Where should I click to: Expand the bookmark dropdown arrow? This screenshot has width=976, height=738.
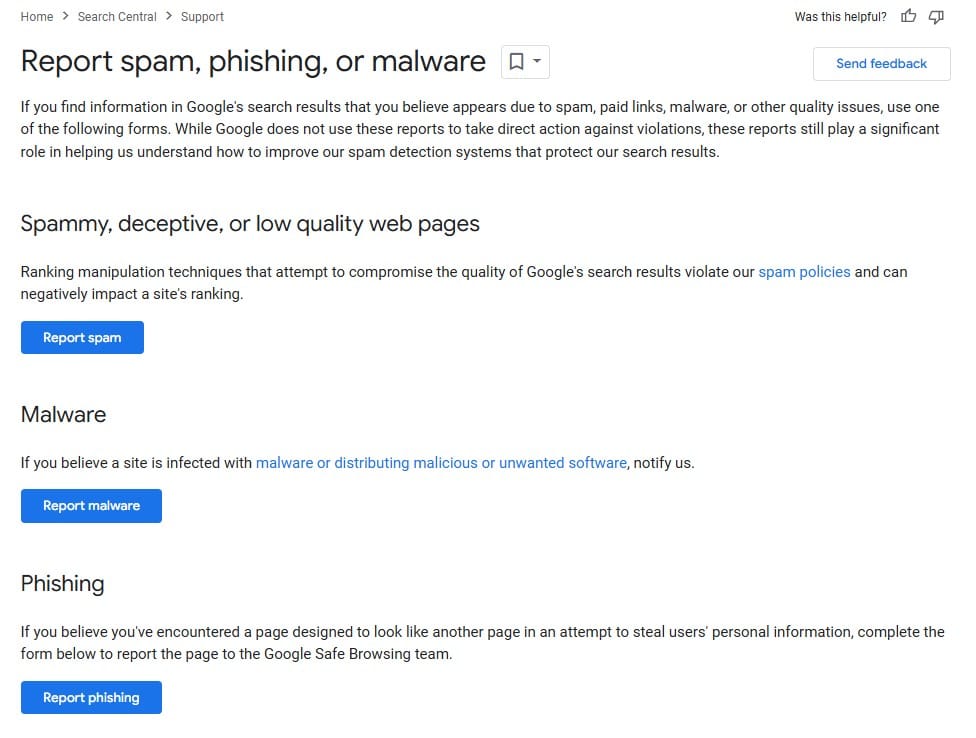click(x=537, y=62)
